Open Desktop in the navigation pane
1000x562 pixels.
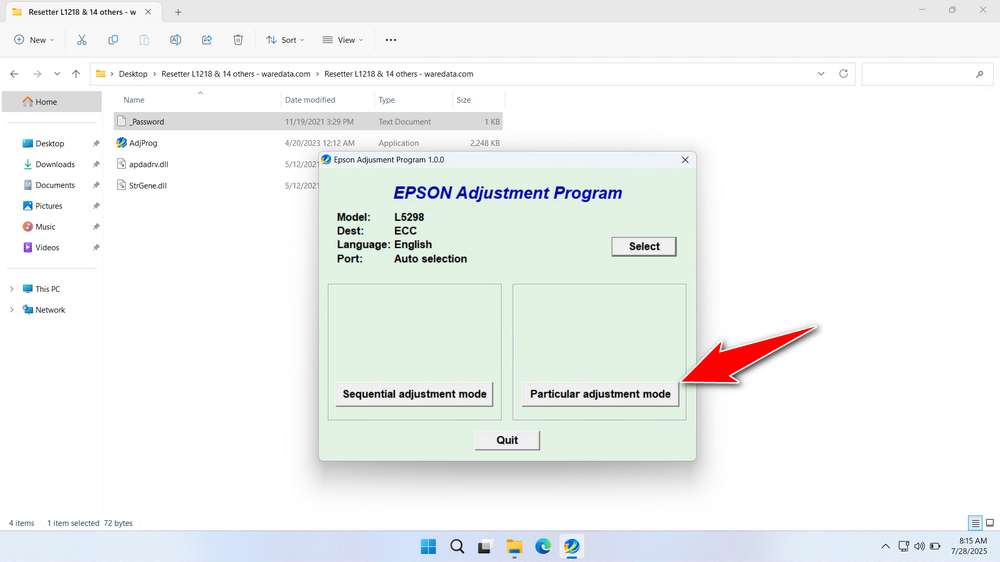pos(52,144)
